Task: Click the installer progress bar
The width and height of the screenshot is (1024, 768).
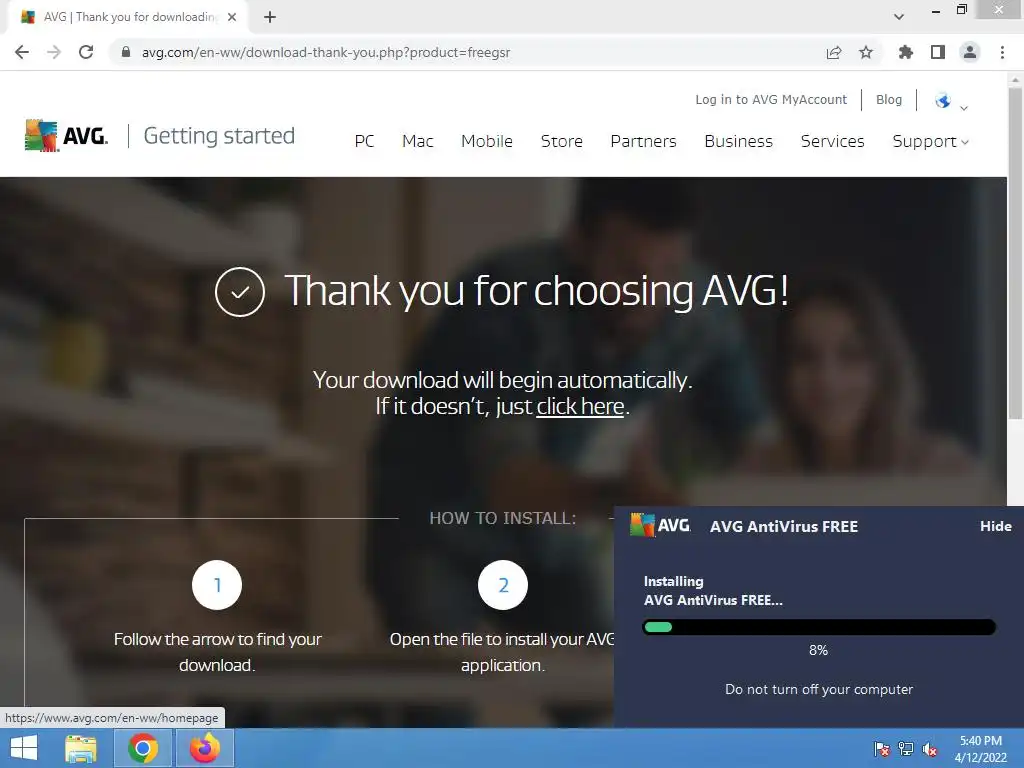Action: pyautogui.click(x=819, y=628)
